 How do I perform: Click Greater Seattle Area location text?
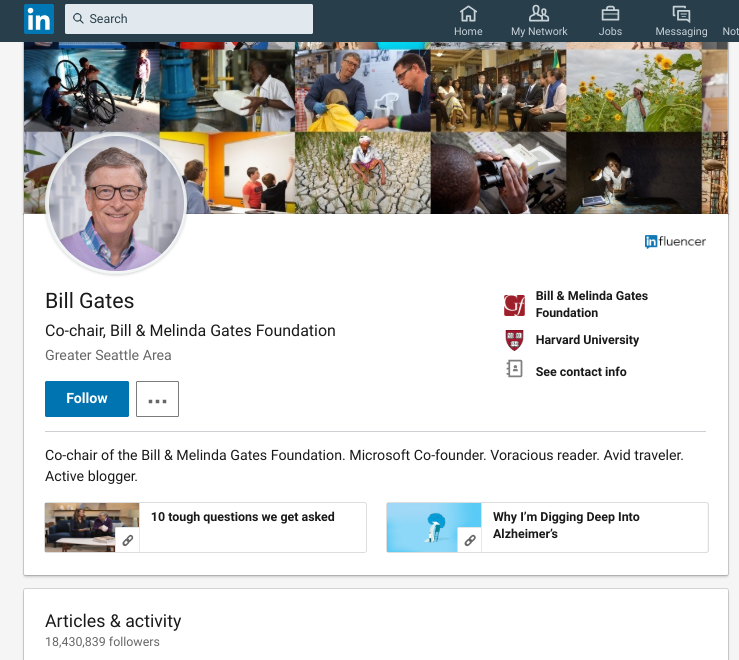point(108,355)
